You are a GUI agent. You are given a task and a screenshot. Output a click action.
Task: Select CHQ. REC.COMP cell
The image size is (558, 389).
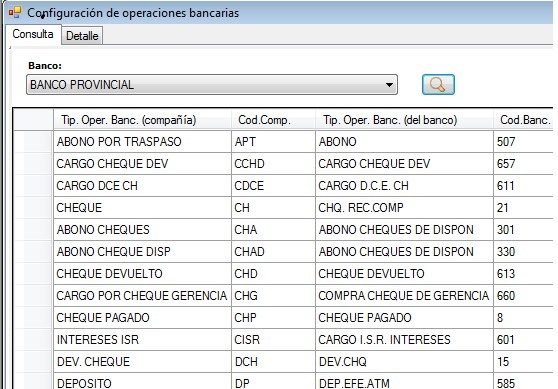(404, 208)
